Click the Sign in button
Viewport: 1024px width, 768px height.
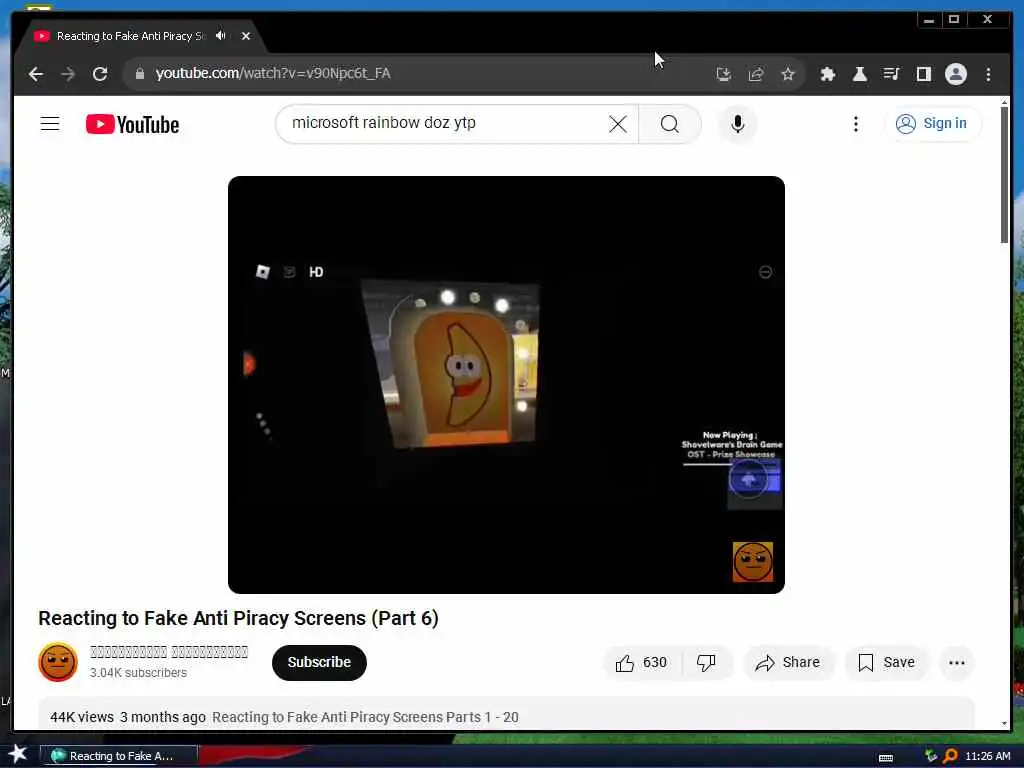pyautogui.click(x=932, y=123)
